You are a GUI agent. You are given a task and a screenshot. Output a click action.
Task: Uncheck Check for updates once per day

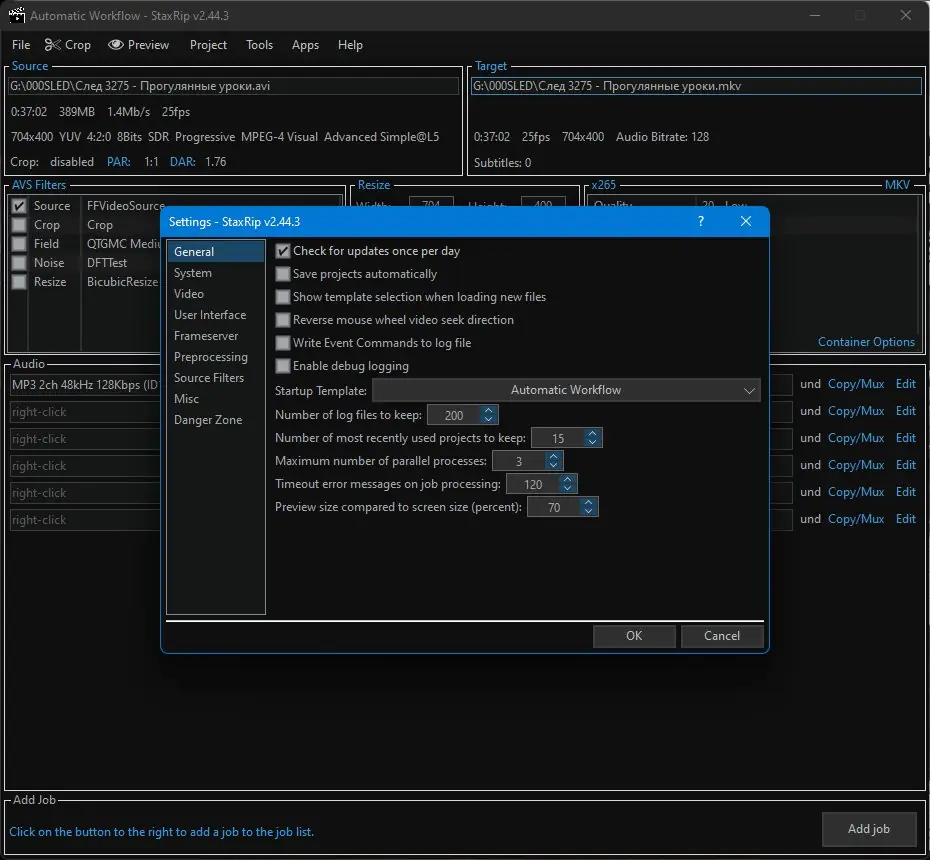pyautogui.click(x=283, y=251)
